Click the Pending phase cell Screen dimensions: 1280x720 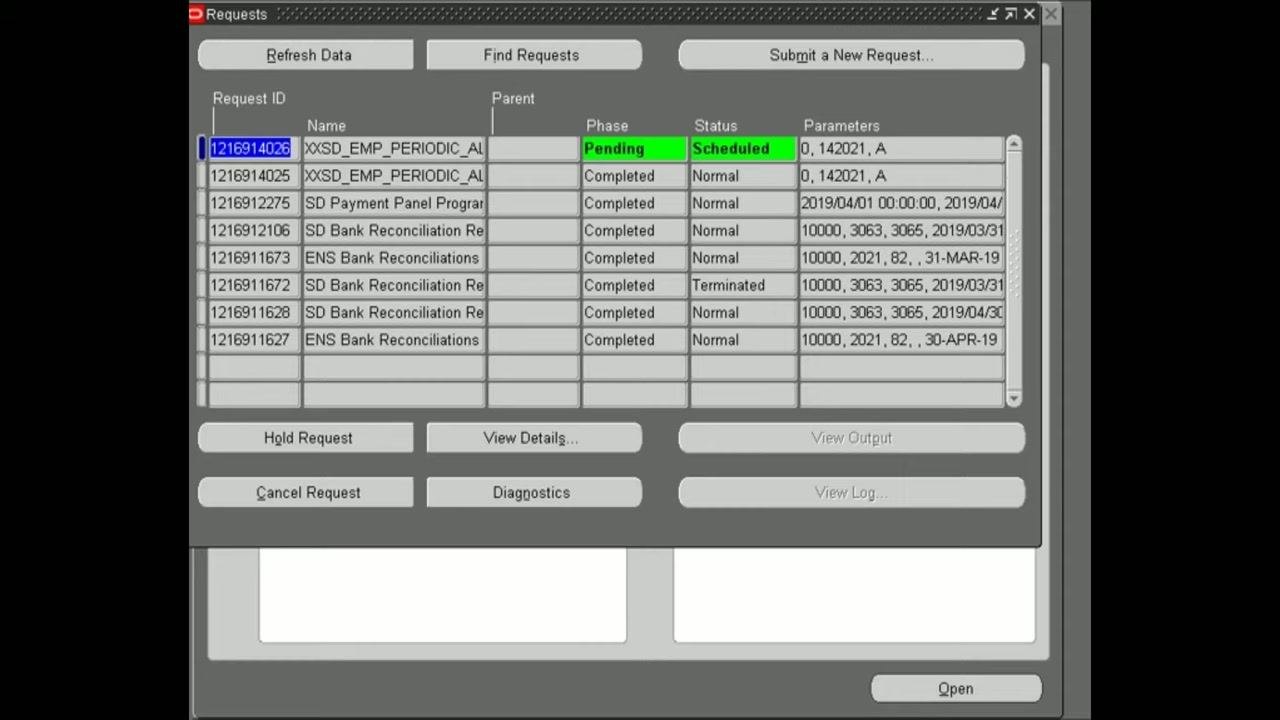[634, 148]
